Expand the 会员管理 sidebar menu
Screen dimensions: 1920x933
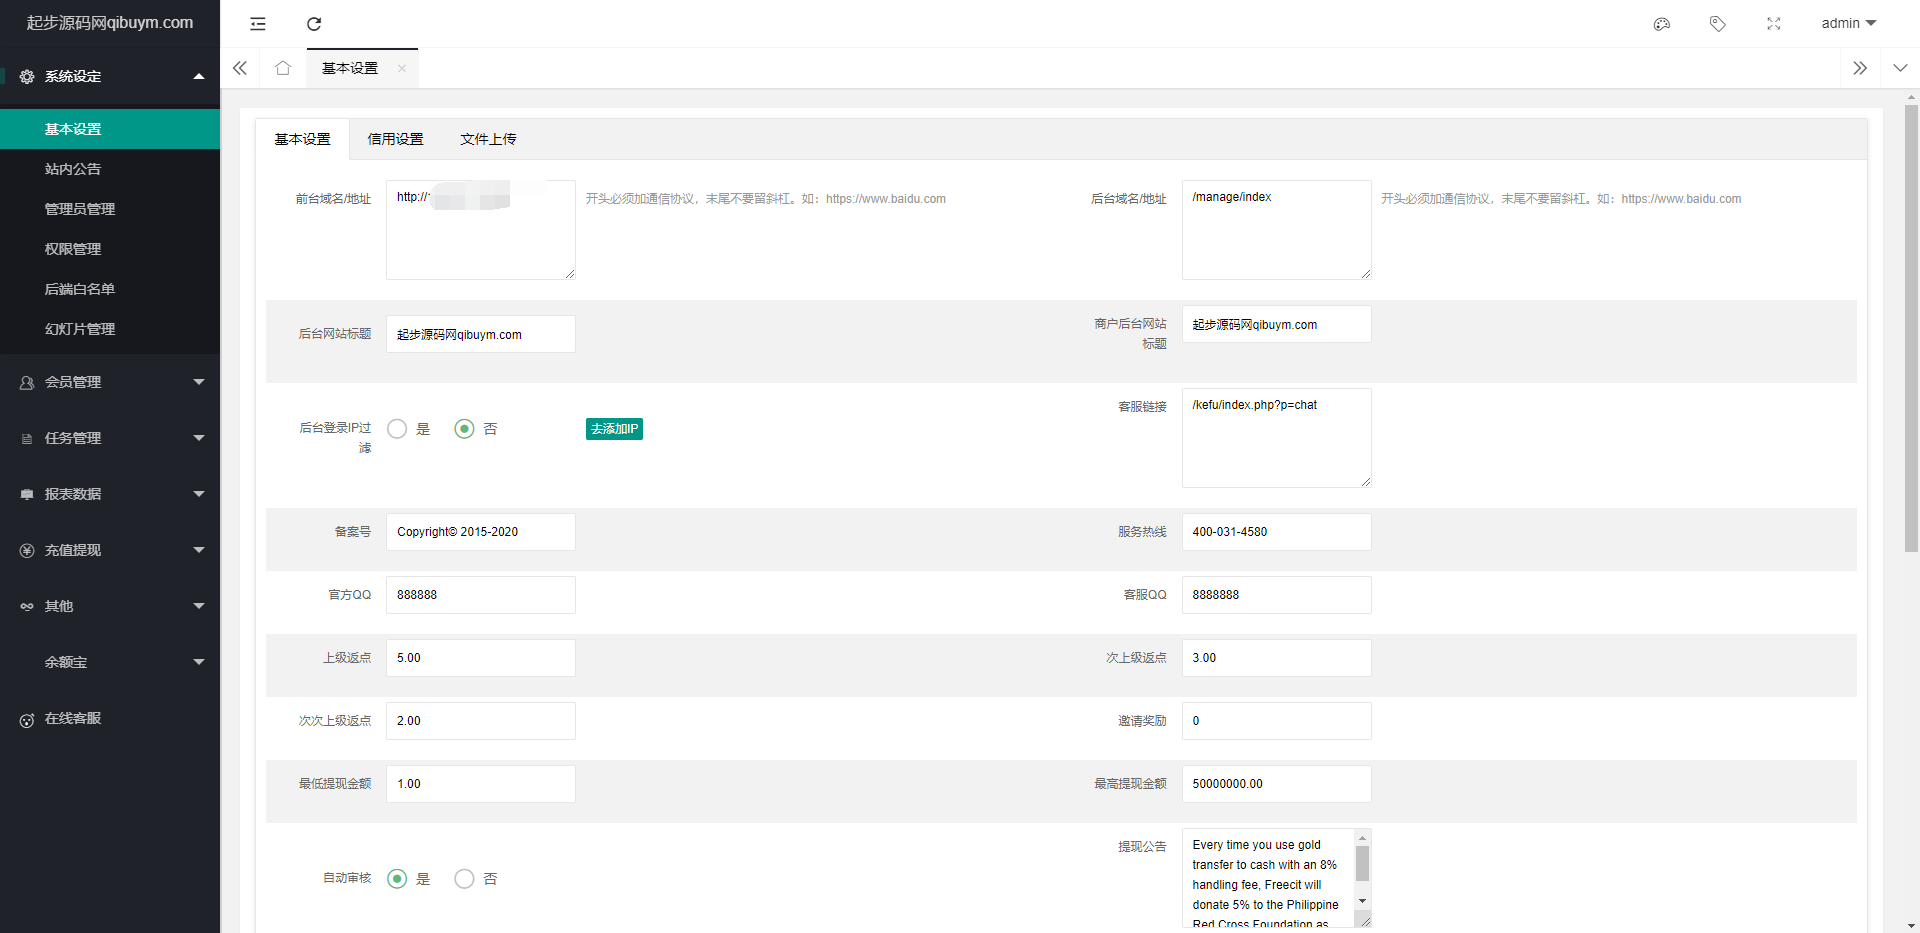tap(110, 382)
